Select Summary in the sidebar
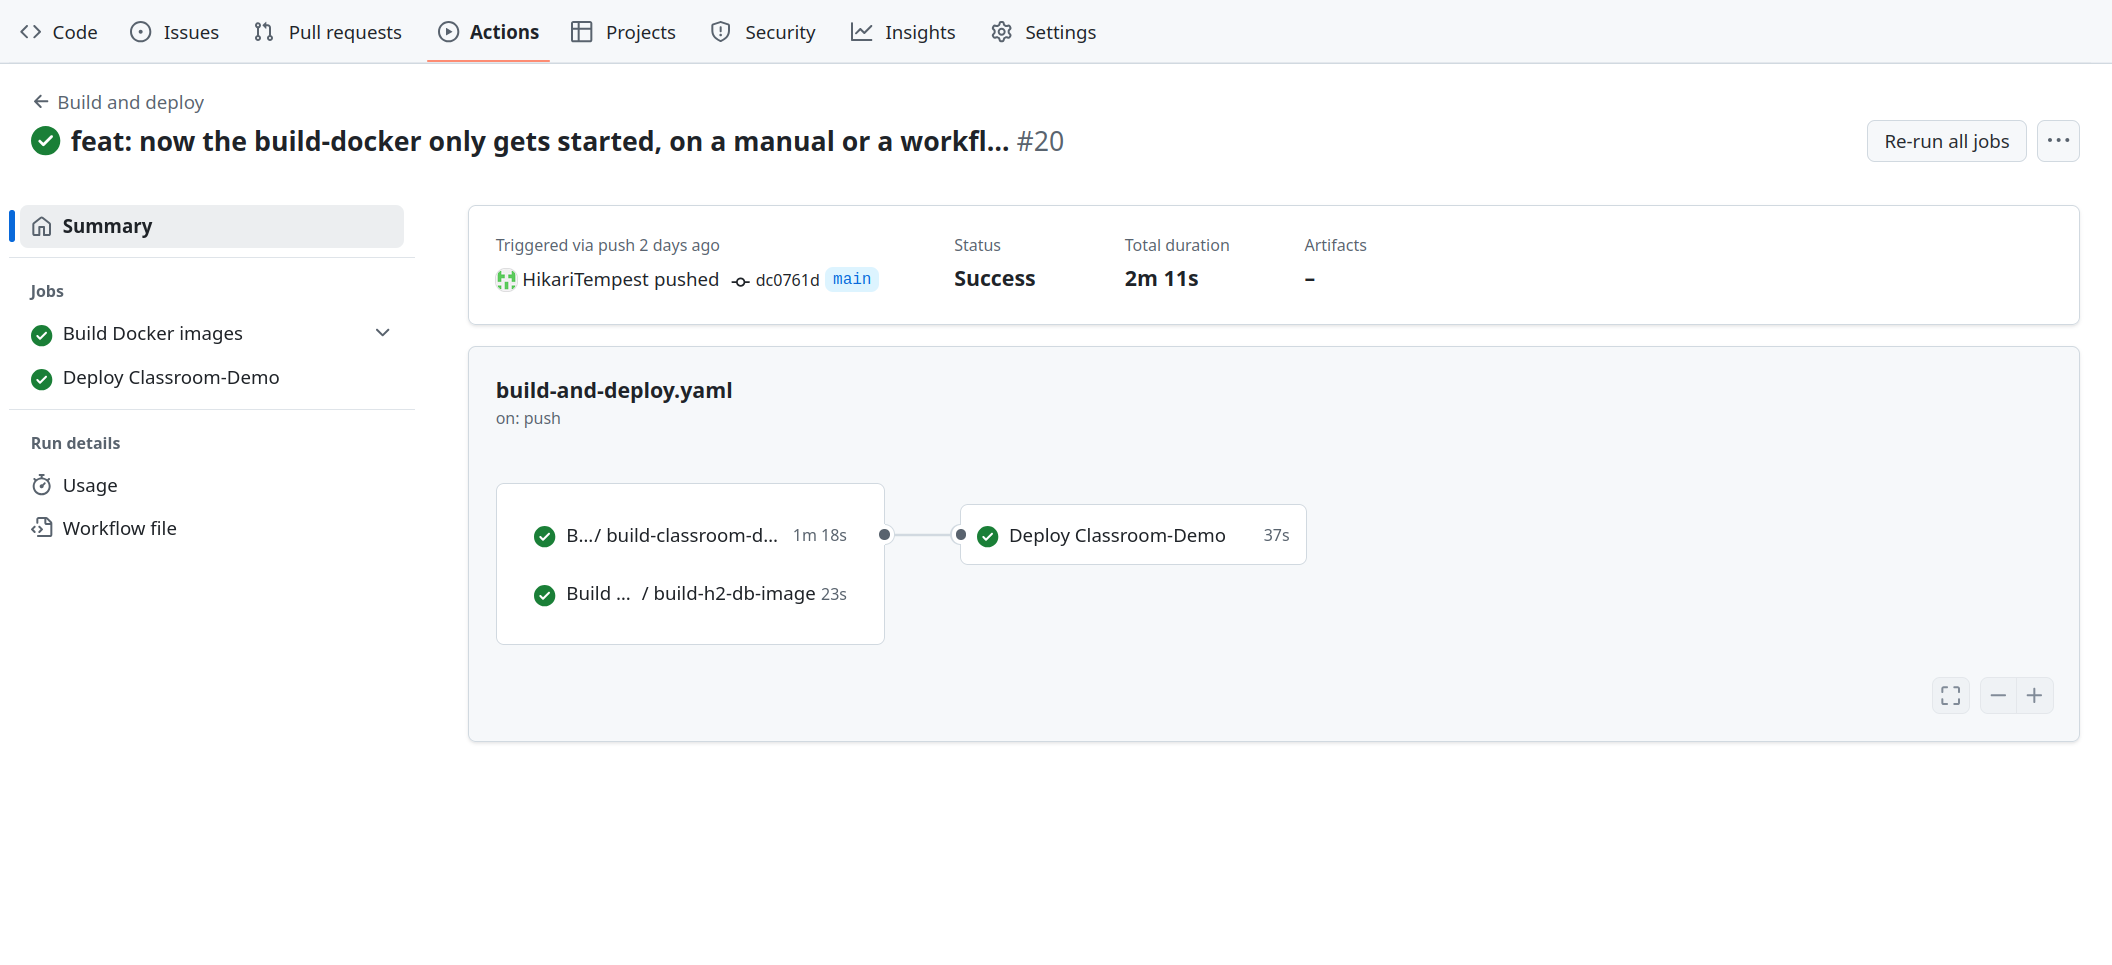 coord(212,226)
